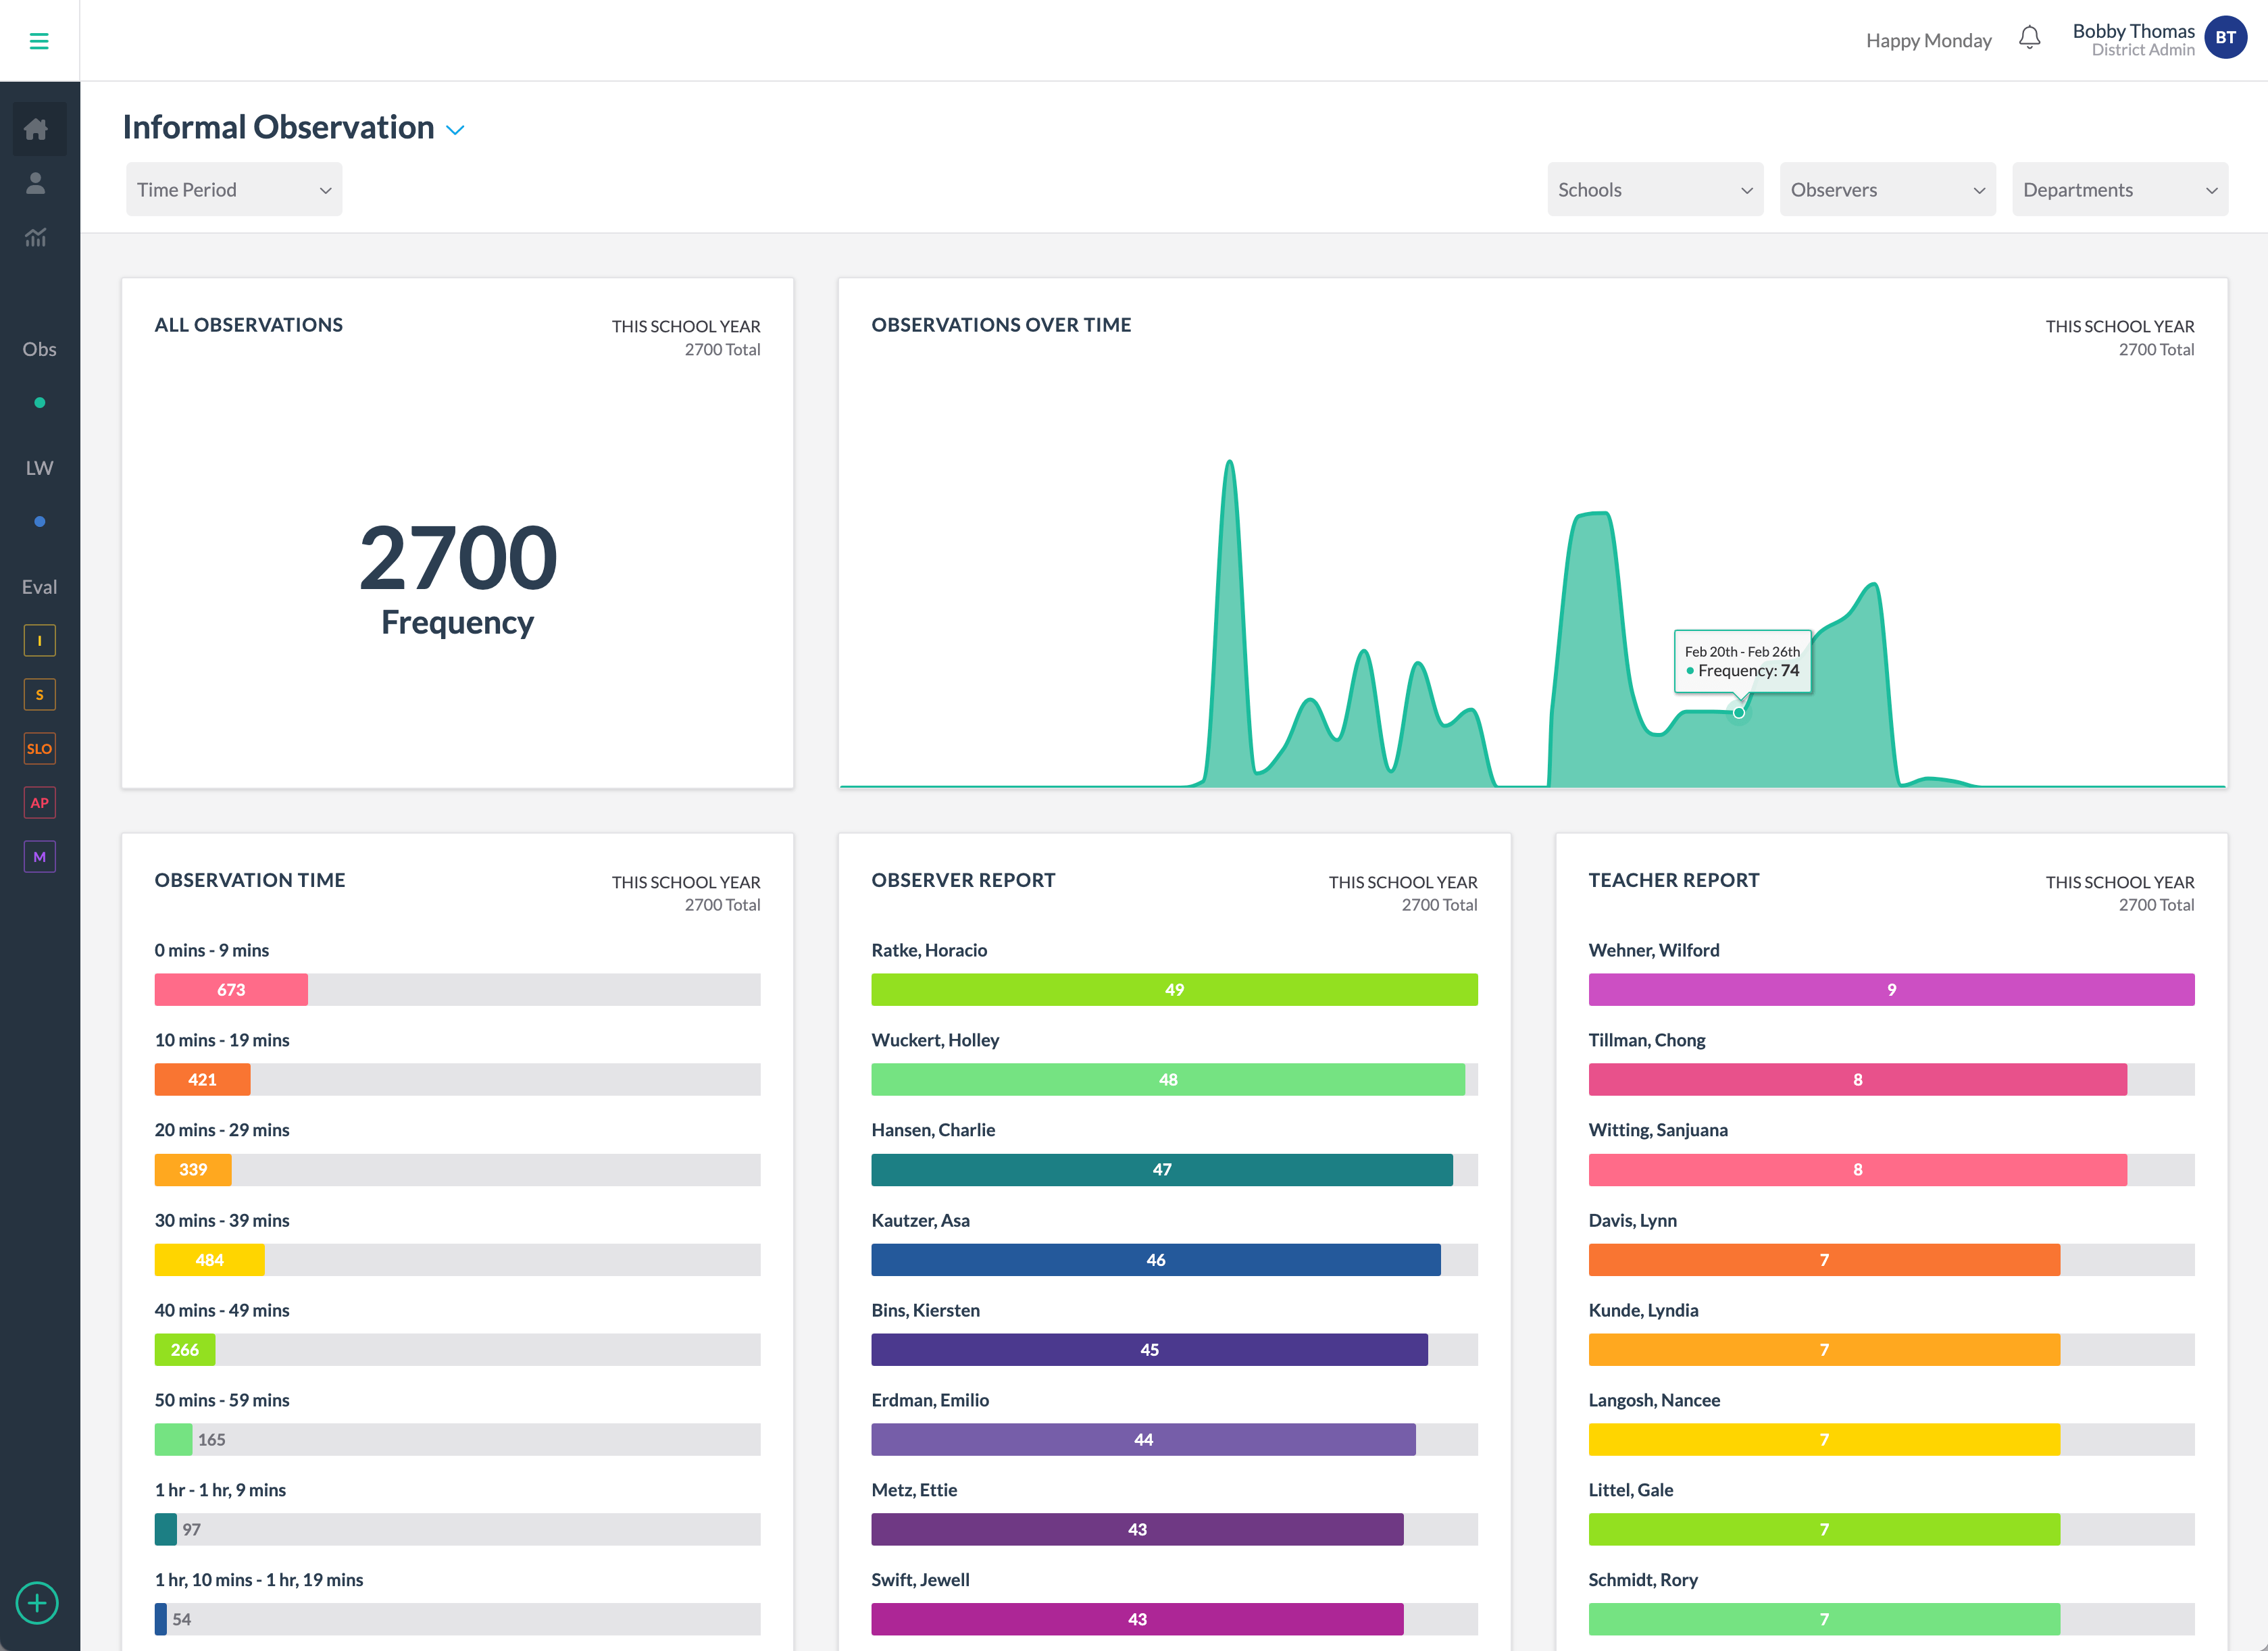This screenshot has width=2268, height=1651.
Task: Toggle the green Obs status dot
Action: [x=39, y=403]
